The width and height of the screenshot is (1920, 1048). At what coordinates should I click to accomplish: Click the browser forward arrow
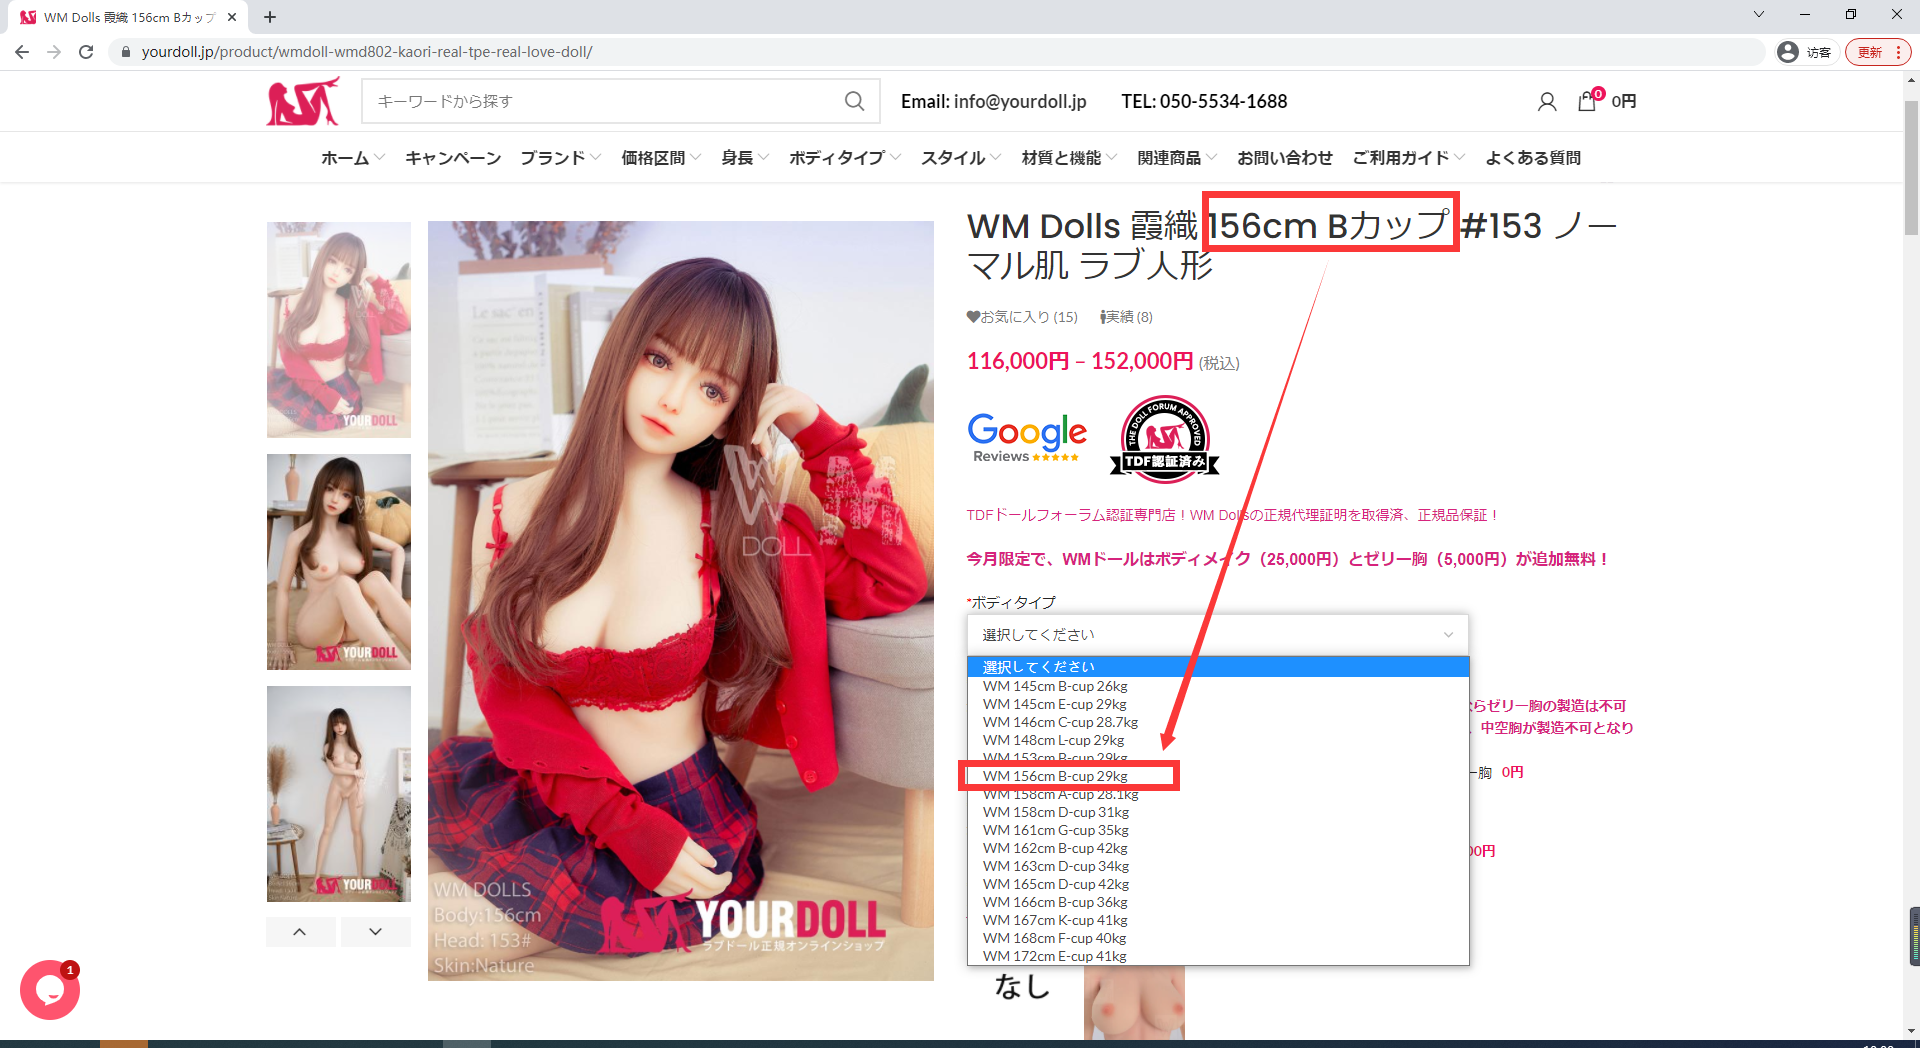tap(54, 52)
